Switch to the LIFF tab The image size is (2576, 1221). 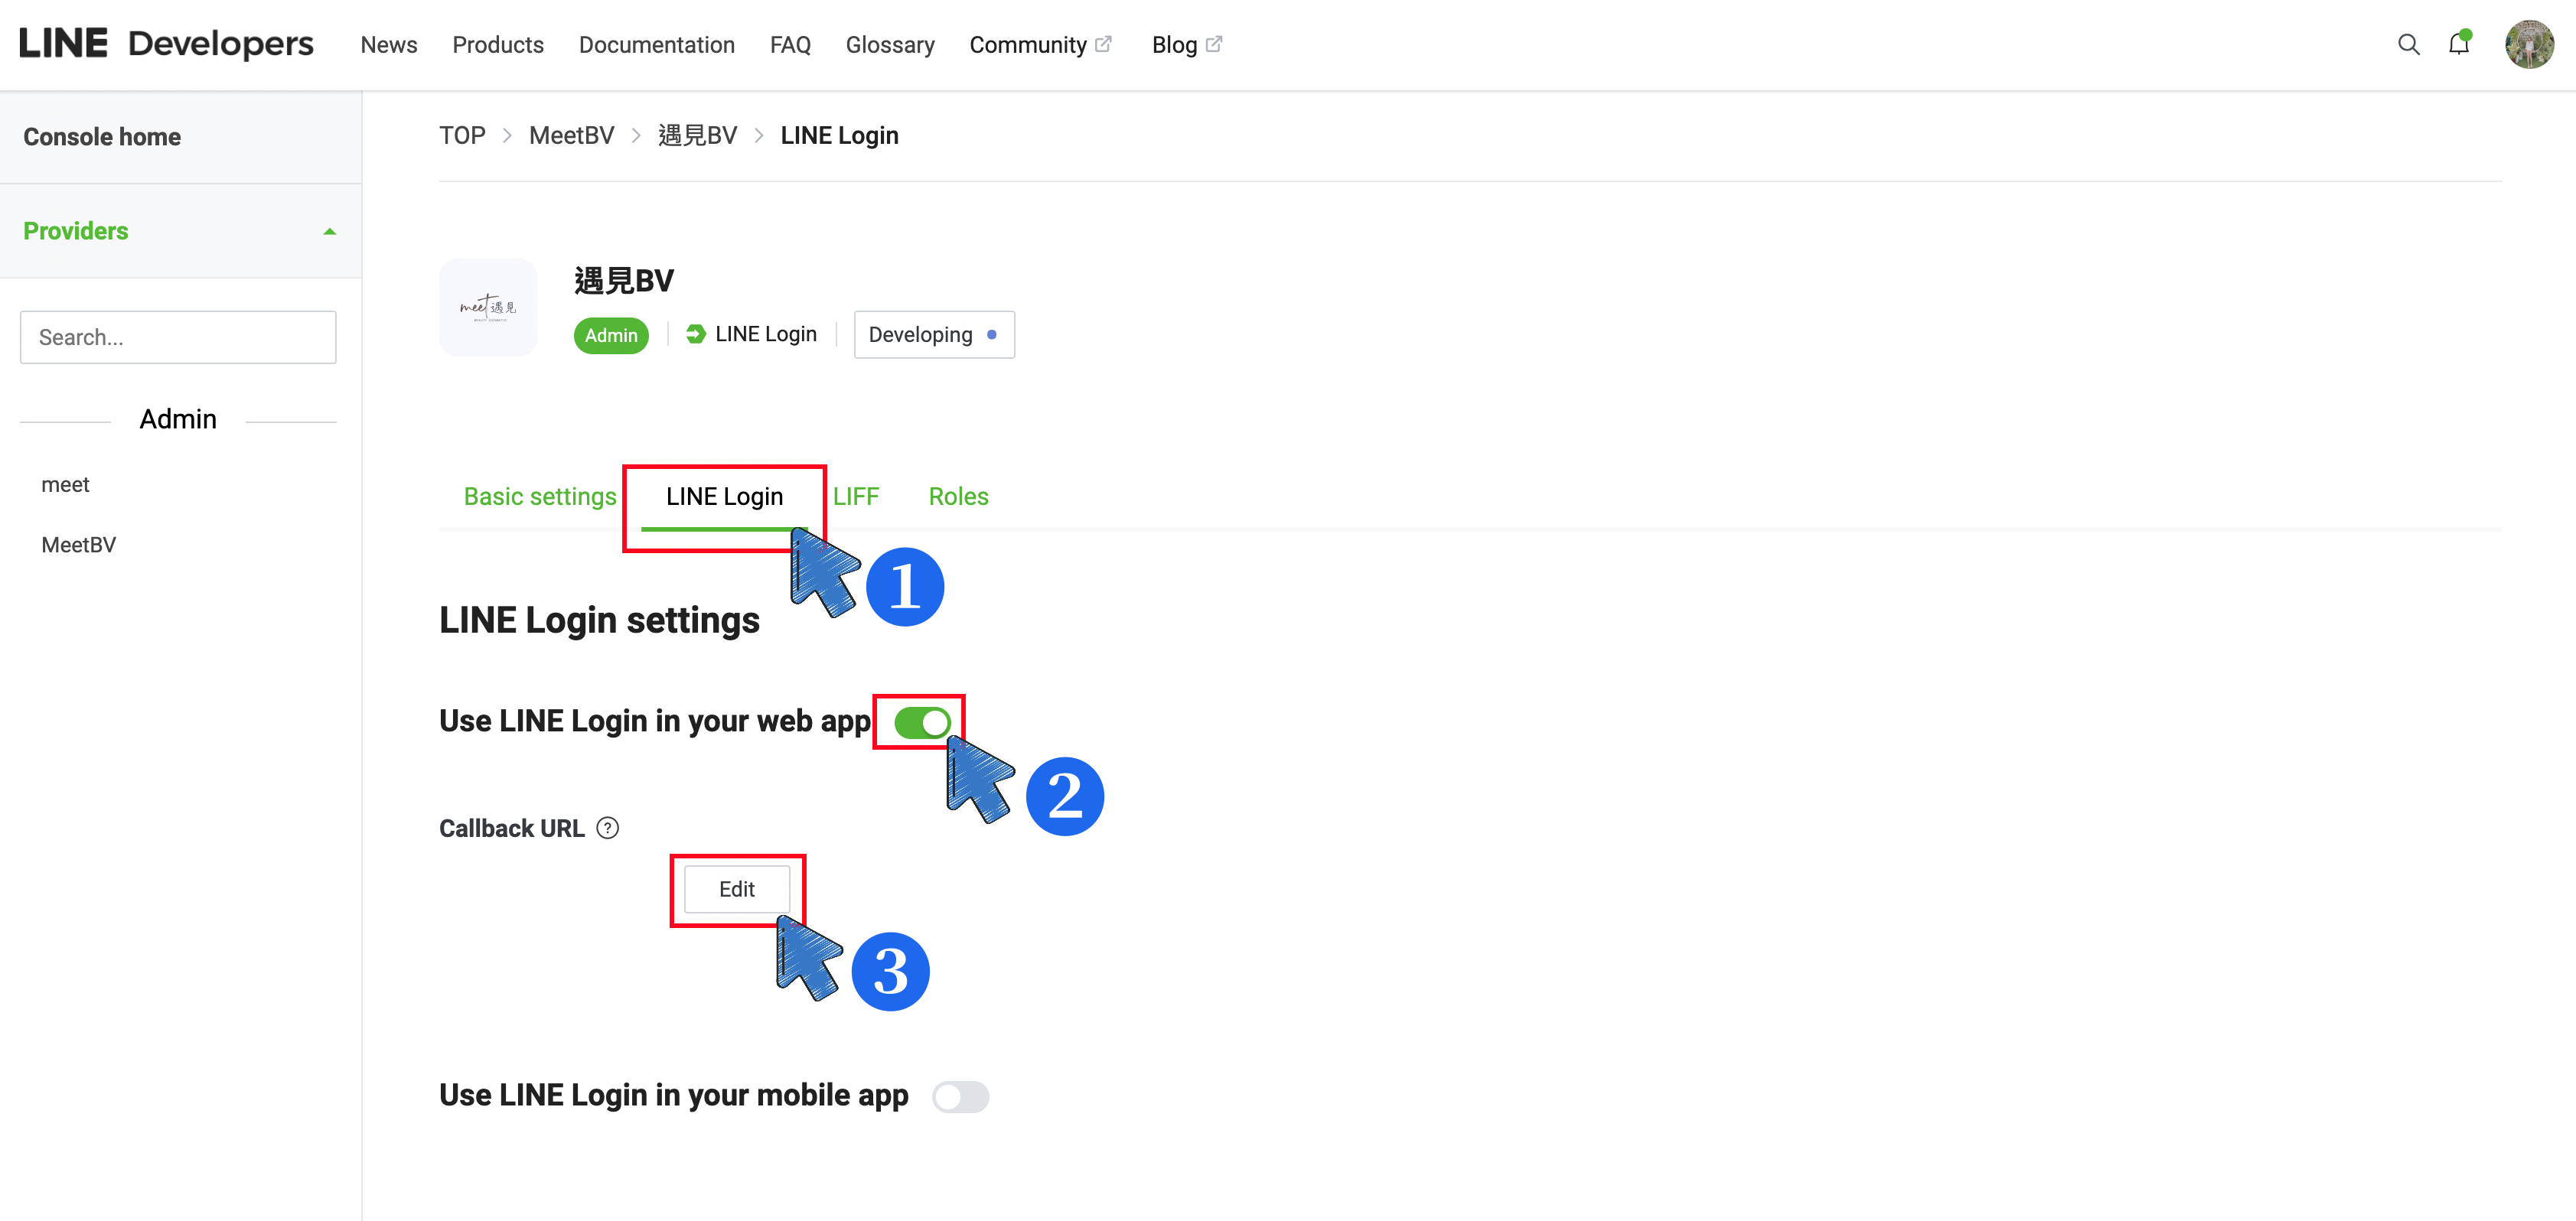[x=856, y=497]
